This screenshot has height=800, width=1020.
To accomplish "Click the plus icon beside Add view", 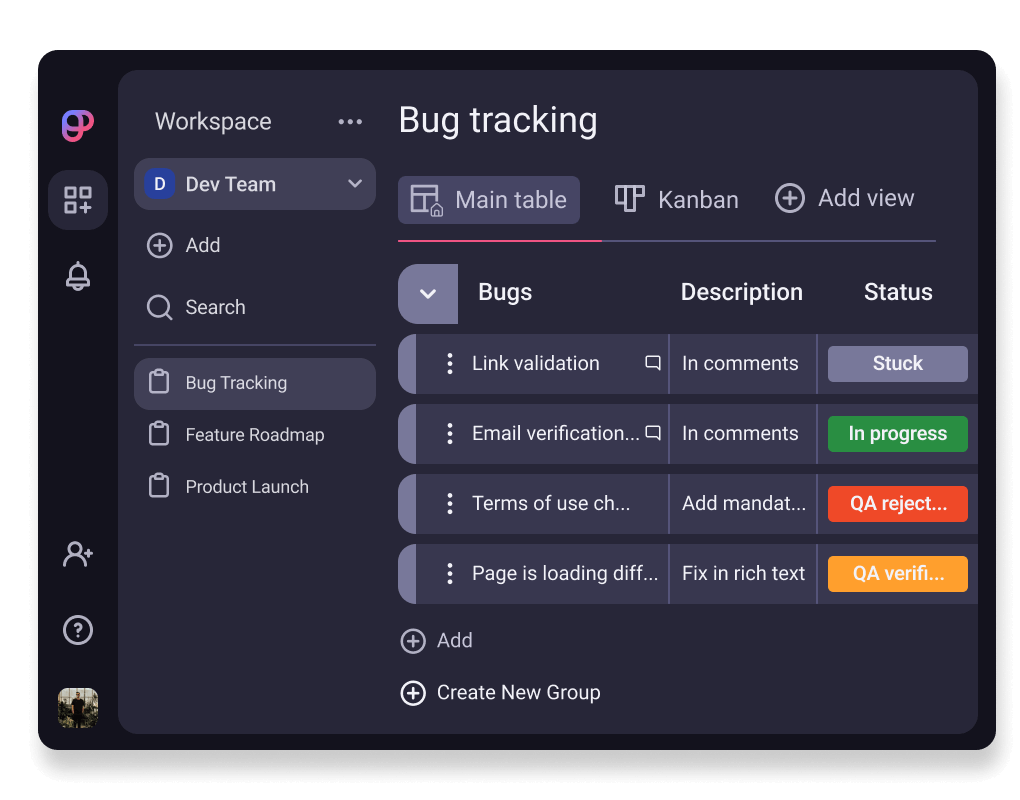I will 789,198.
